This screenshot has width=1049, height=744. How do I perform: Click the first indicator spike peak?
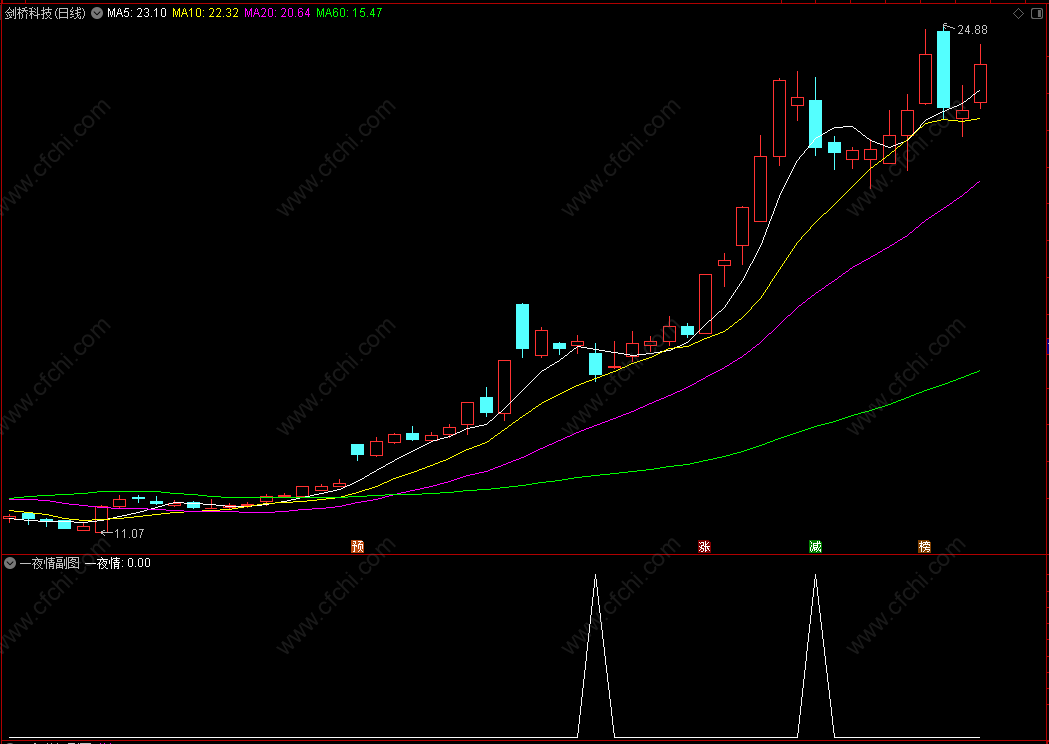tap(595, 575)
